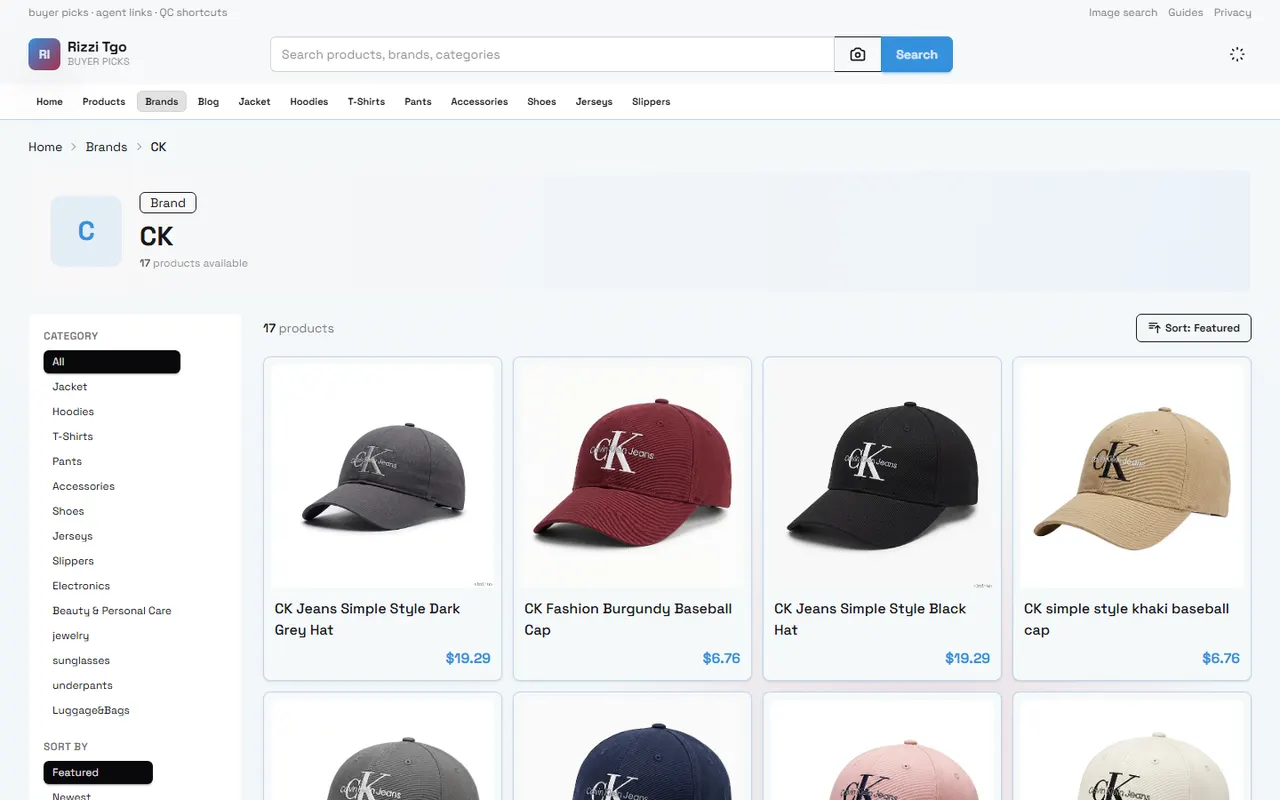Click the blue Search button

tap(917, 55)
